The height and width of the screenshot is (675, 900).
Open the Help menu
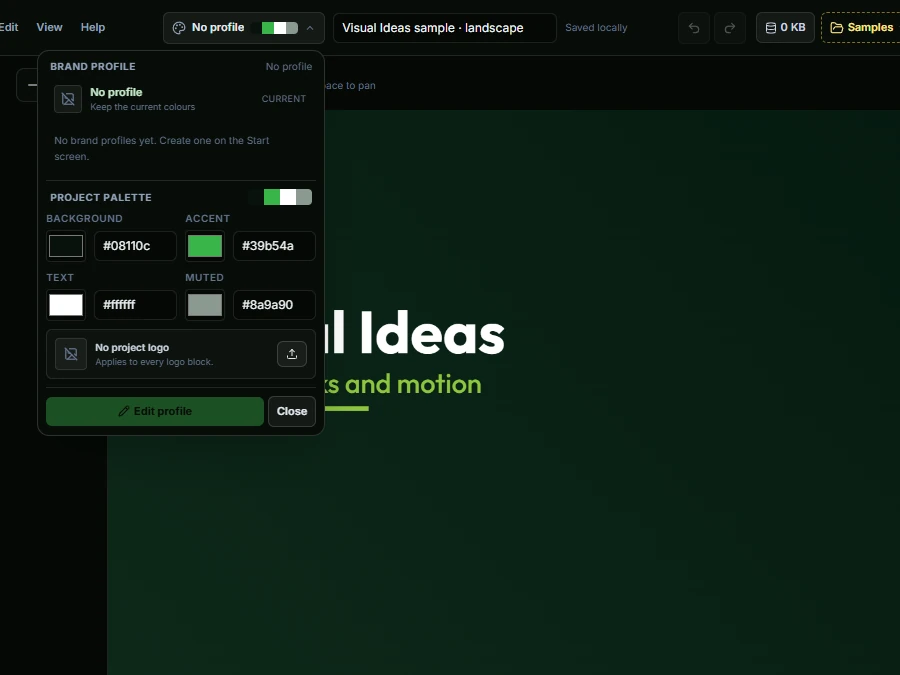[92, 27]
